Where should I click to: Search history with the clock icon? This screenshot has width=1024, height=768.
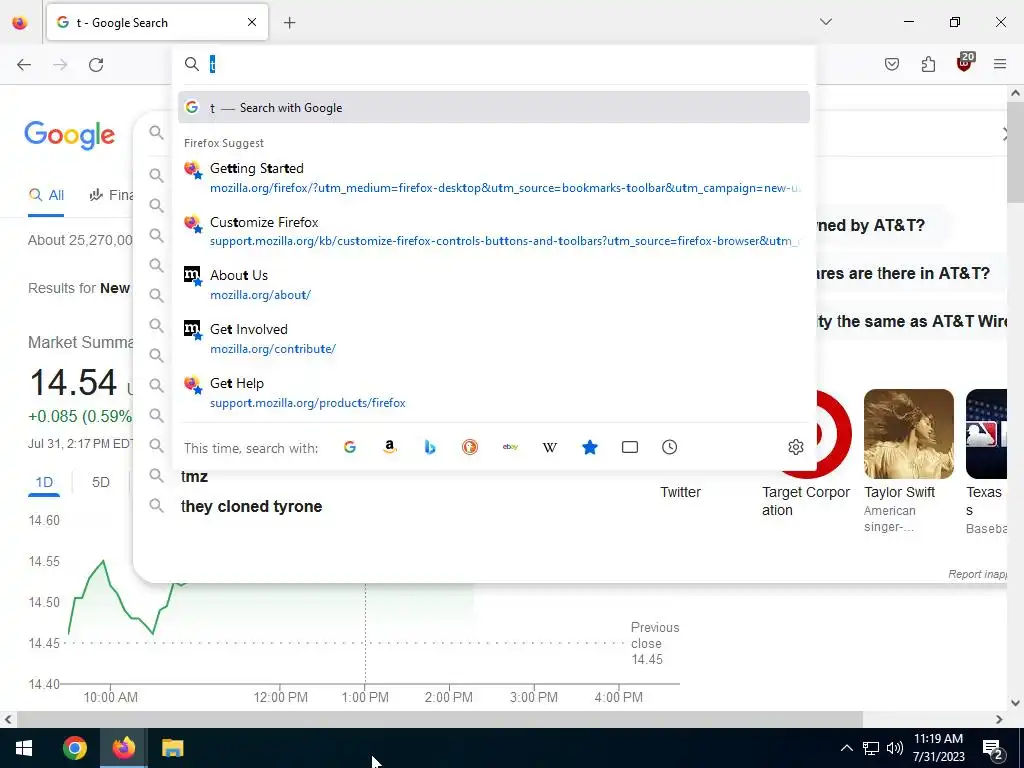pyautogui.click(x=669, y=447)
